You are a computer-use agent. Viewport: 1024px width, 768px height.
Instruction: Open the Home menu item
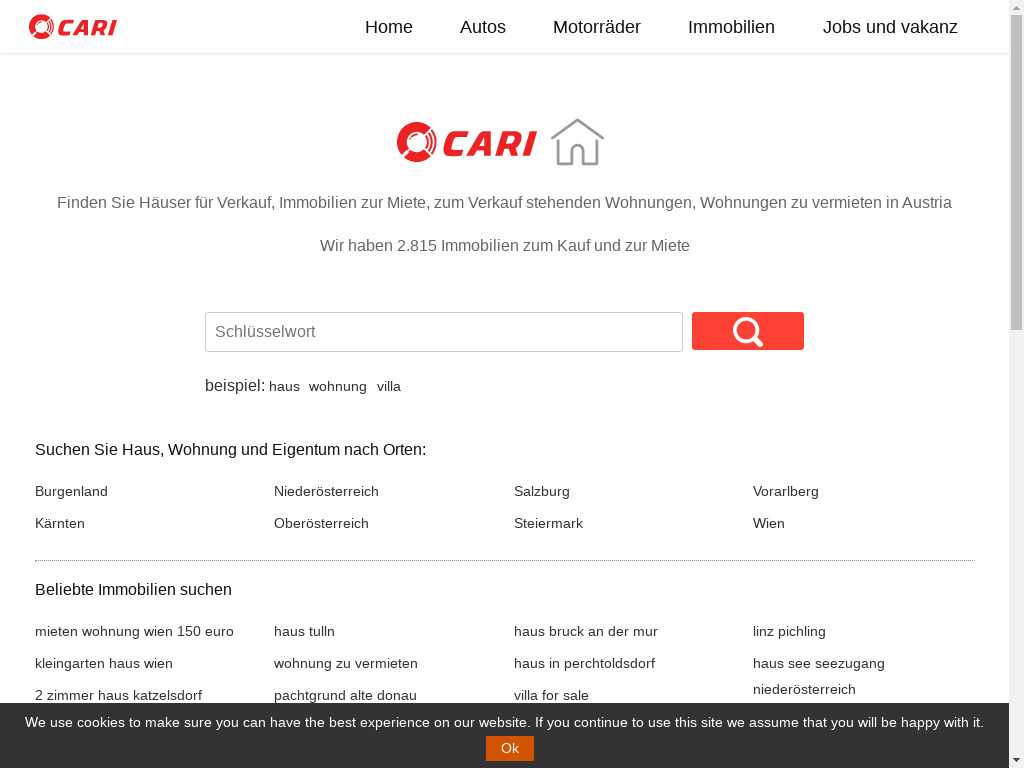click(389, 27)
